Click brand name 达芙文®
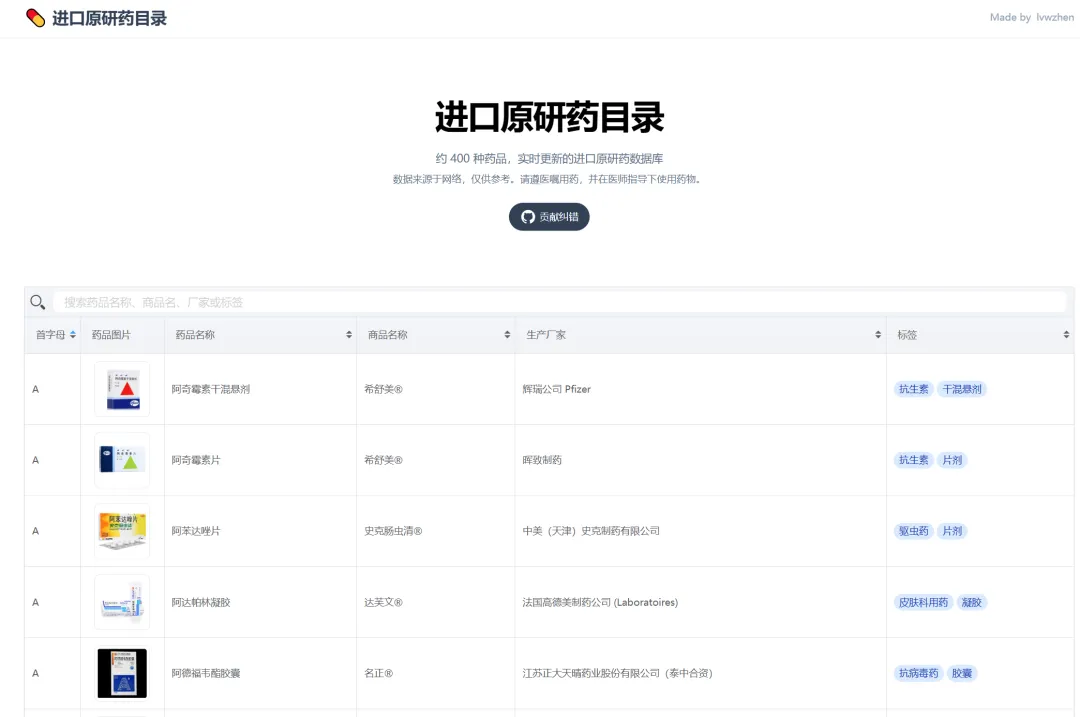Image resolution: width=1080 pixels, height=717 pixels. pos(383,602)
